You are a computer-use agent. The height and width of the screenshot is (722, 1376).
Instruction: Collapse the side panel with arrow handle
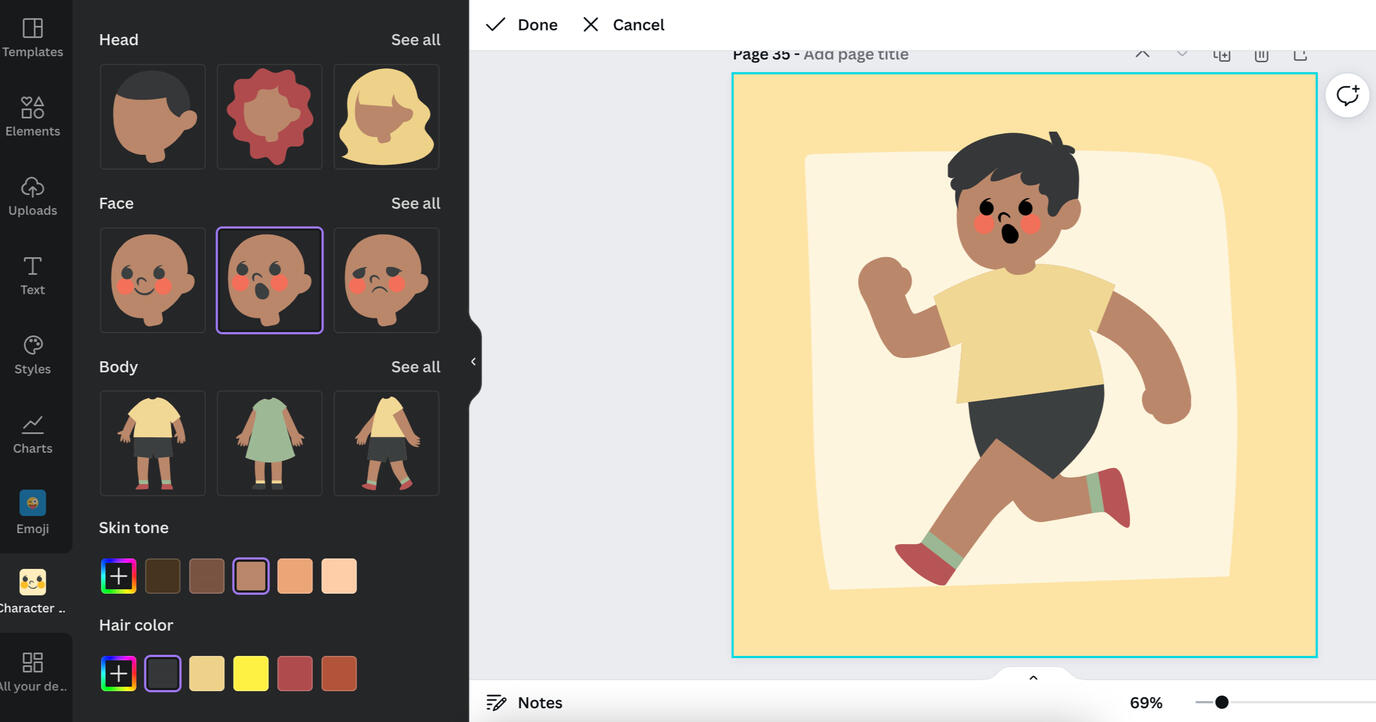473,361
